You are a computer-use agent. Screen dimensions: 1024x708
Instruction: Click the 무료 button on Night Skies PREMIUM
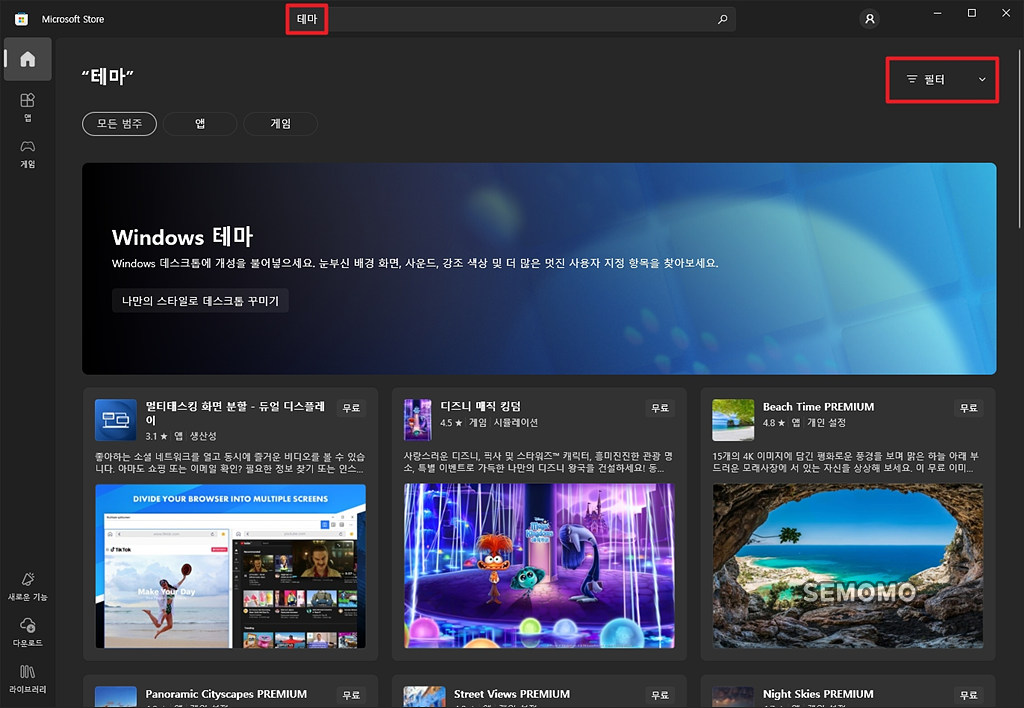(x=968, y=696)
